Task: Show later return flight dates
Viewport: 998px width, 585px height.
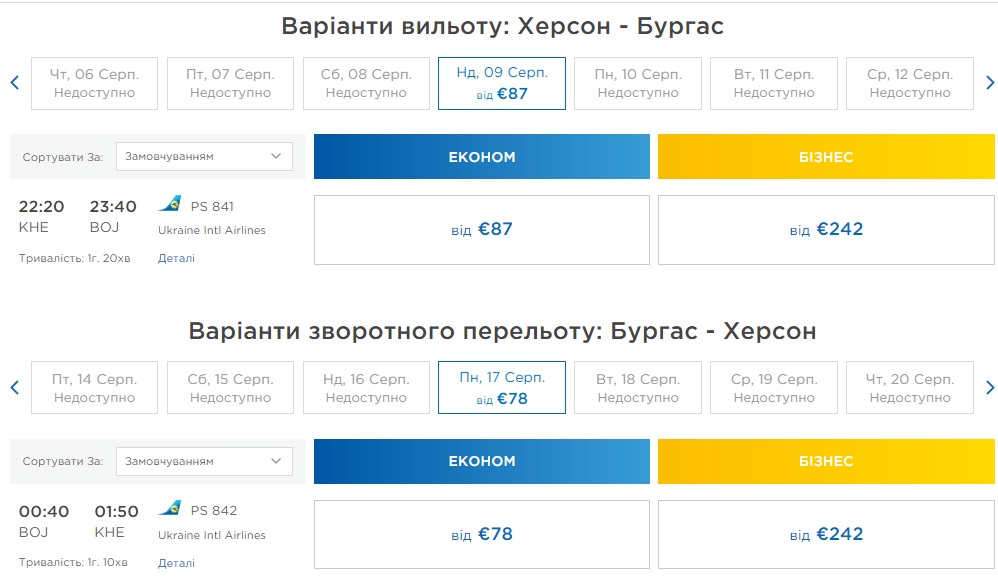Action: click(990, 387)
